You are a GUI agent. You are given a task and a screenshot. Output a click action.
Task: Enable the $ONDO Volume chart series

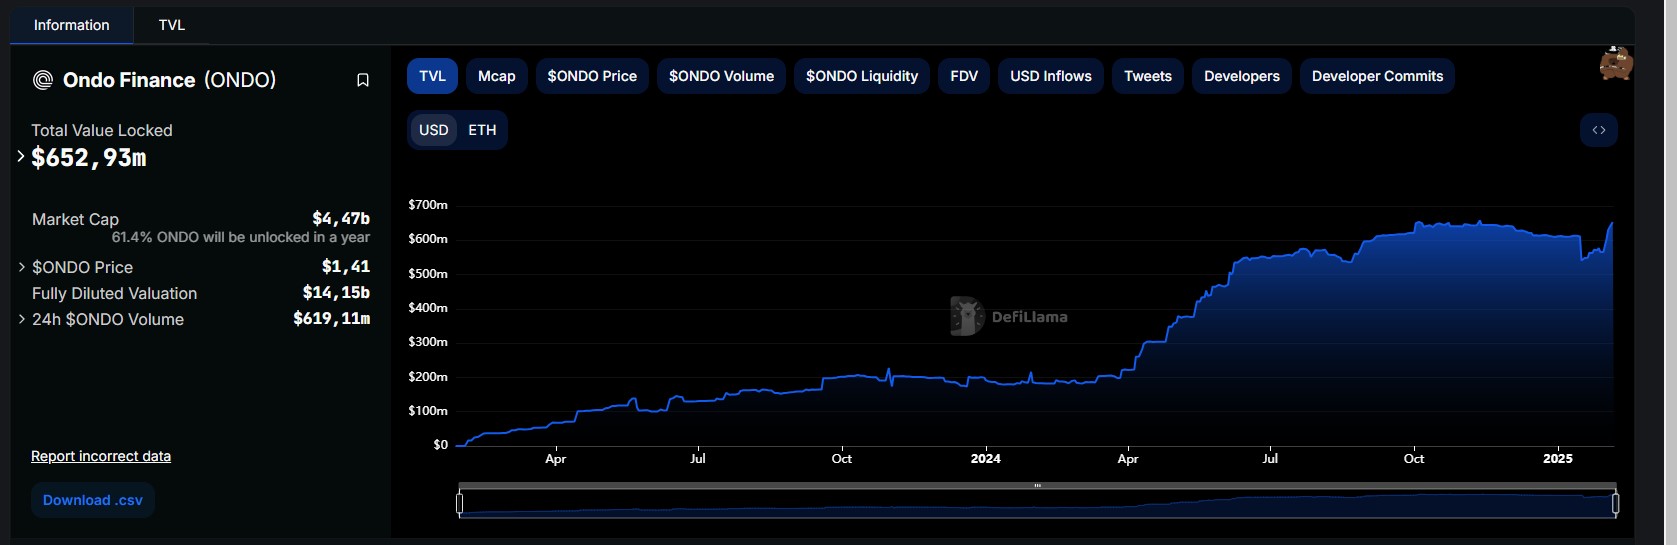tap(721, 76)
